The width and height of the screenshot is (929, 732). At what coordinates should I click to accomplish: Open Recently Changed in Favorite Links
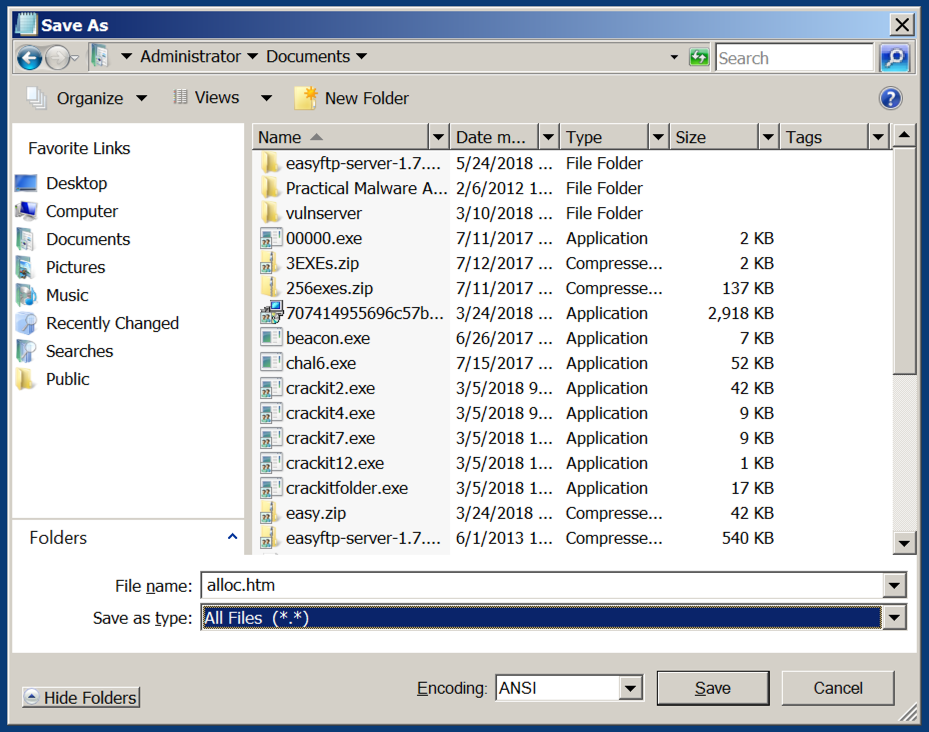[112, 323]
